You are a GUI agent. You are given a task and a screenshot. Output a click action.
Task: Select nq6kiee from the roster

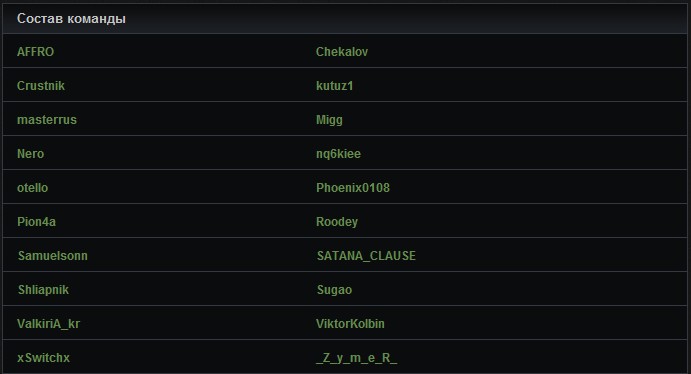coord(338,154)
